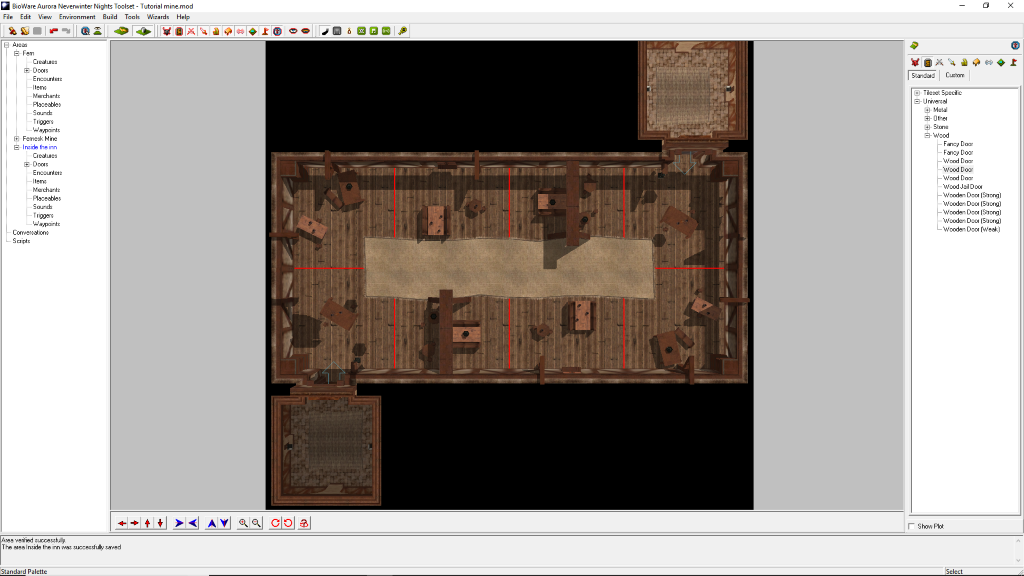This screenshot has width=1024, height=576.
Task: Select the Waypoints flag icon in palette panel
Action: click(x=1014, y=63)
